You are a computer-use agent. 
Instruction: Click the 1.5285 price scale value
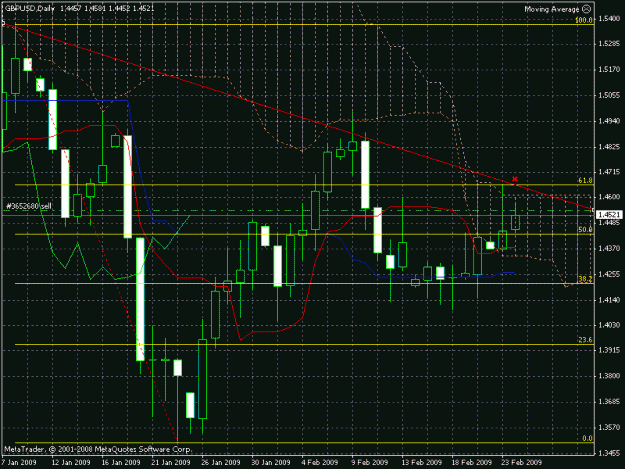click(609, 43)
